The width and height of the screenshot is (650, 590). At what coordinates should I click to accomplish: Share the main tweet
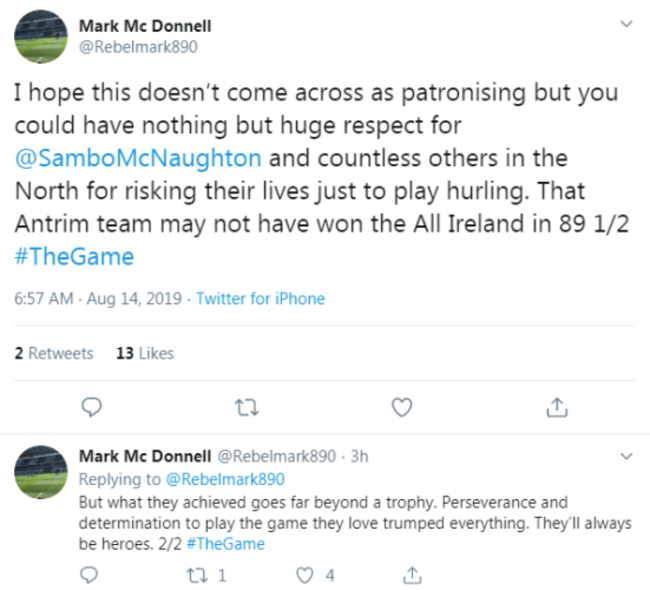[558, 407]
